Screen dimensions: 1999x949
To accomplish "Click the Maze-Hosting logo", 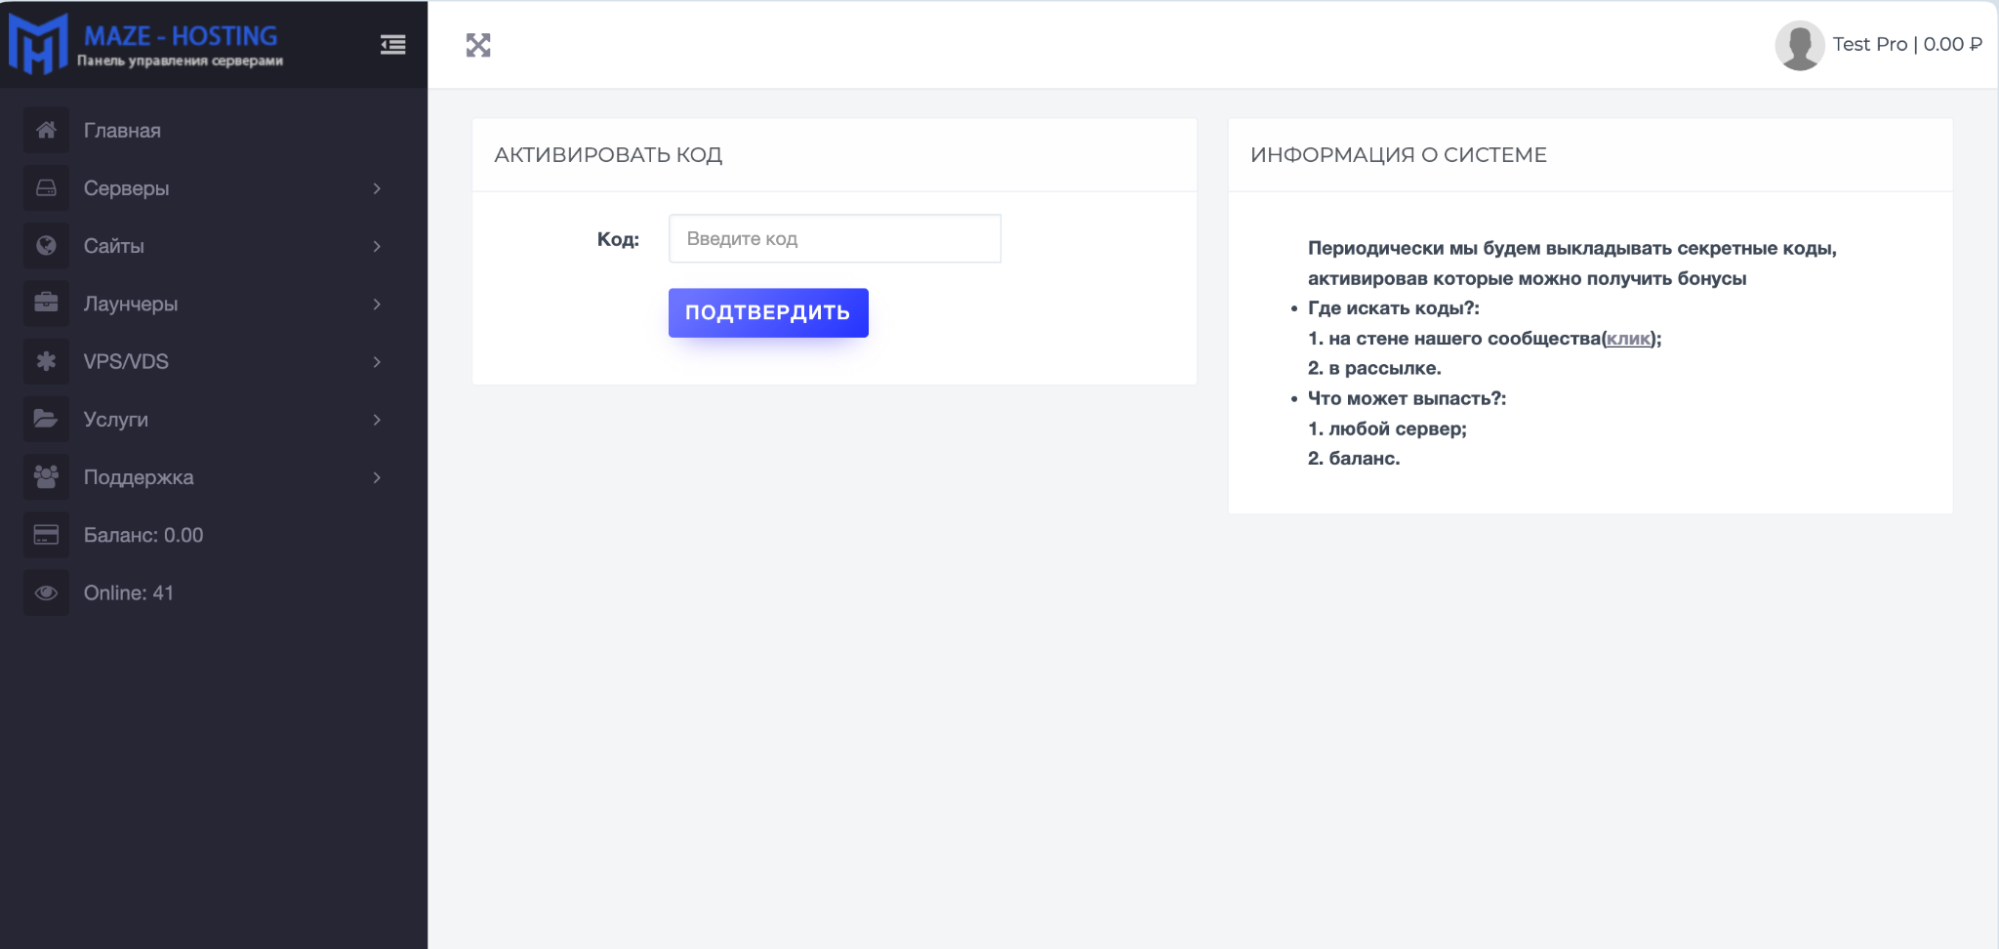I will tap(146, 44).
